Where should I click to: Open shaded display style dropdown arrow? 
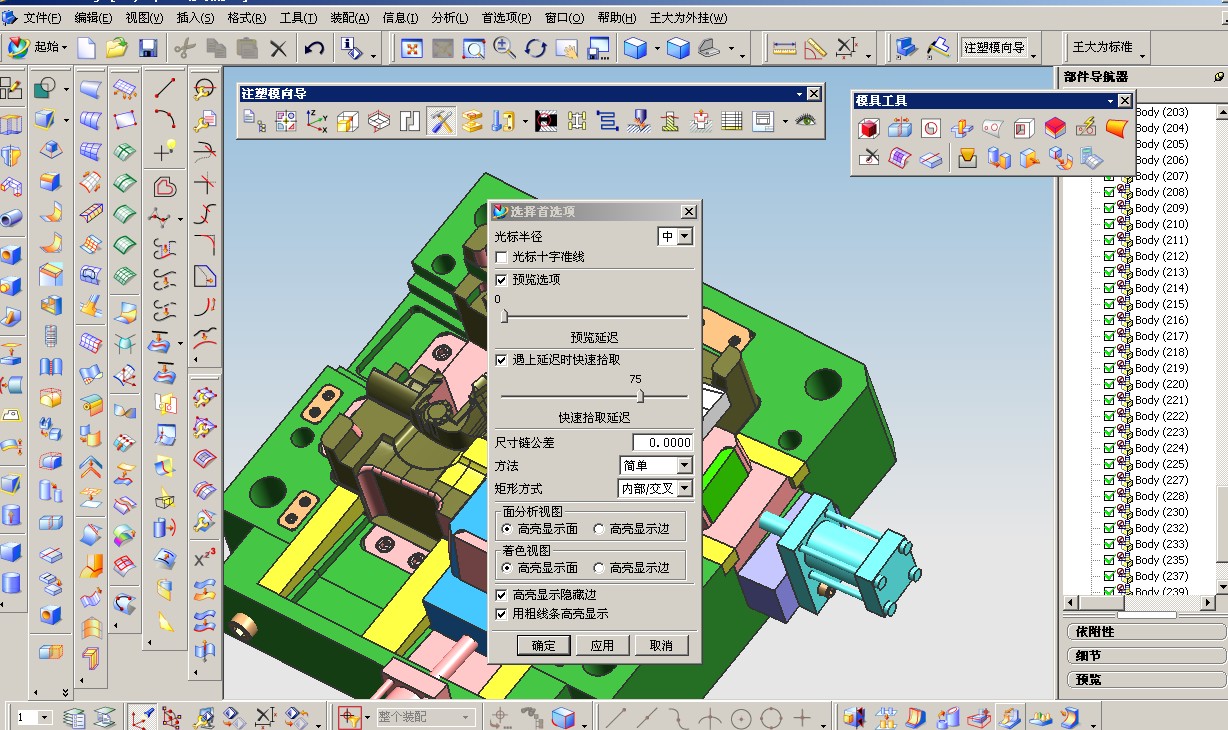tap(657, 48)
